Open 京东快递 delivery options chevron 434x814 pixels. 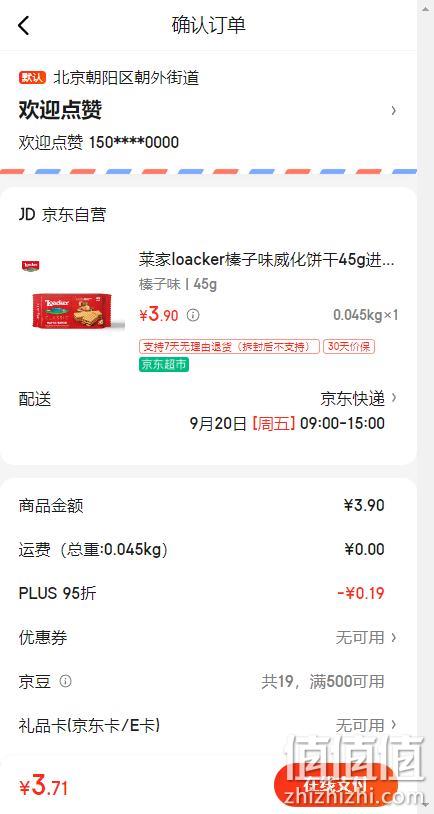point(394,398)
